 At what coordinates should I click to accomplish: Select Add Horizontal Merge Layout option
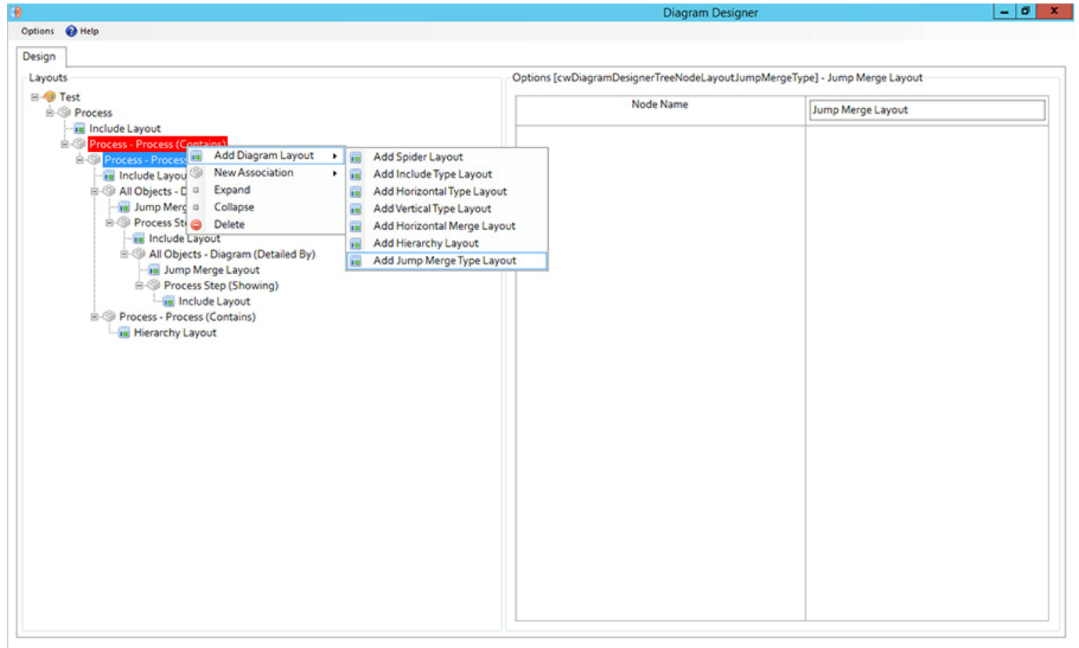[x=444, y=226]
